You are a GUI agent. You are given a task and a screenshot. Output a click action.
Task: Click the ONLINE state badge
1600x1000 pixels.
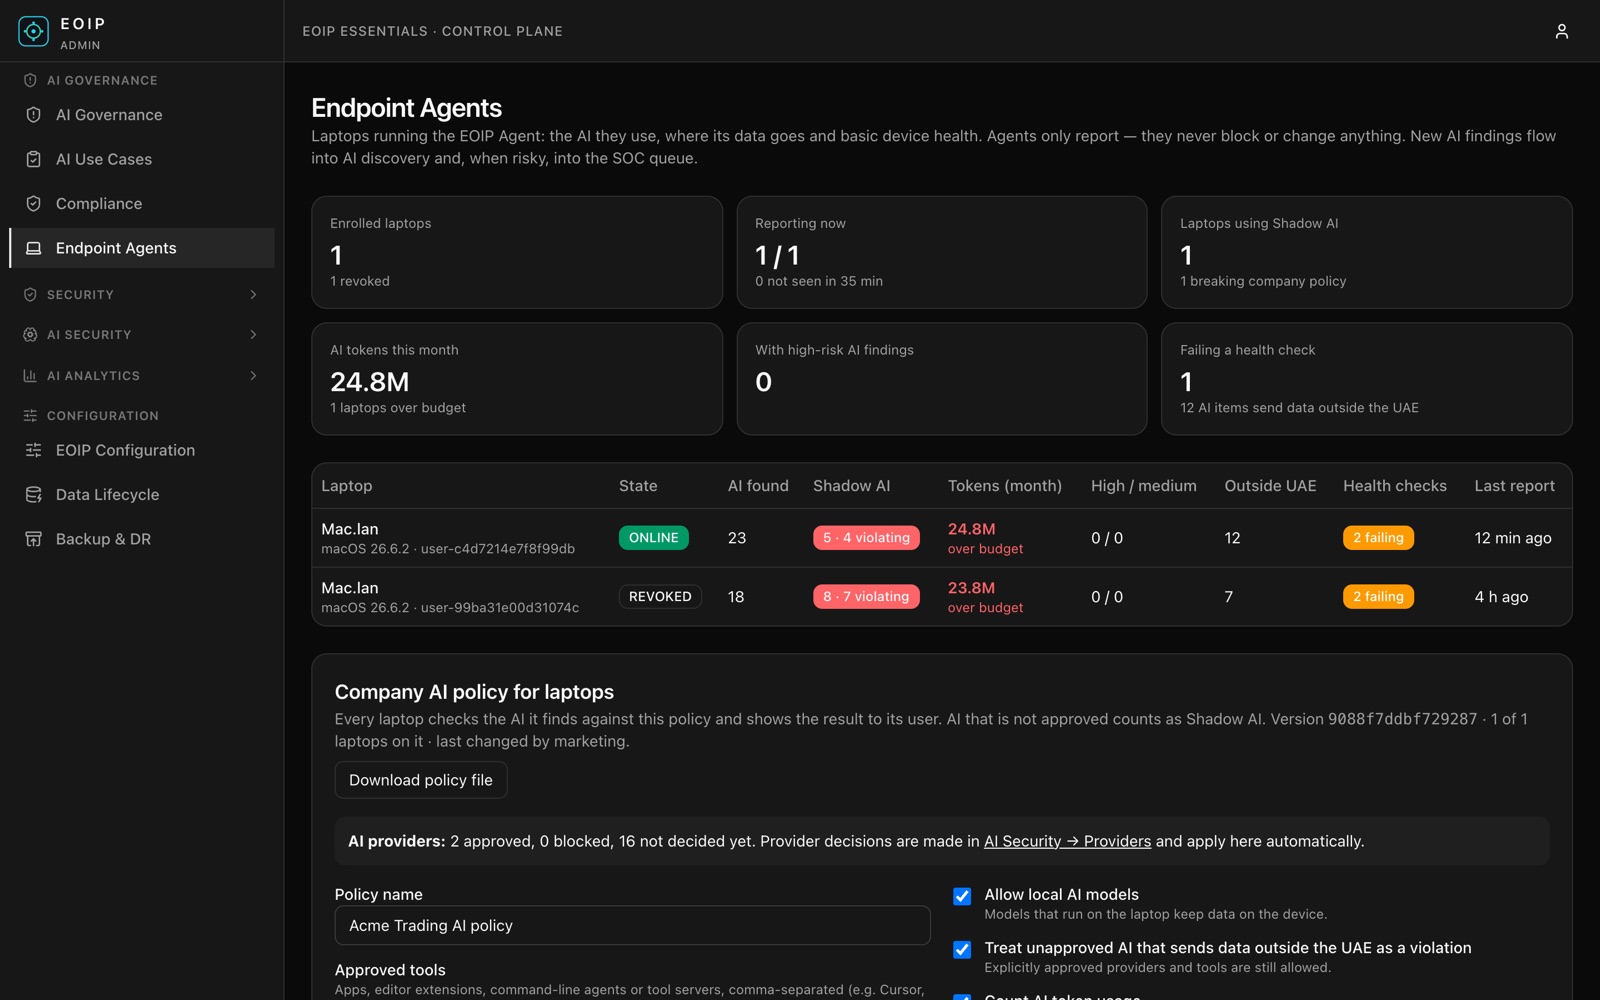click(654, 538)
